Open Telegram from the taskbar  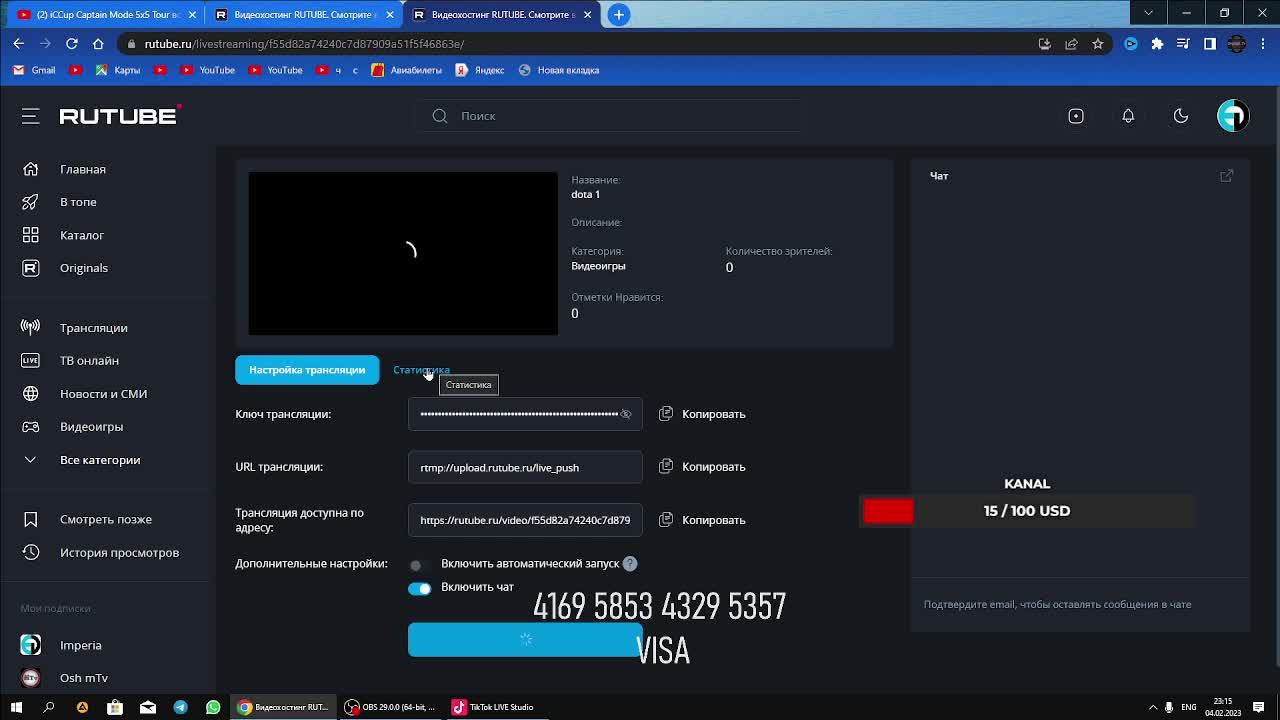pyautogui.click(x=180, y=707)
